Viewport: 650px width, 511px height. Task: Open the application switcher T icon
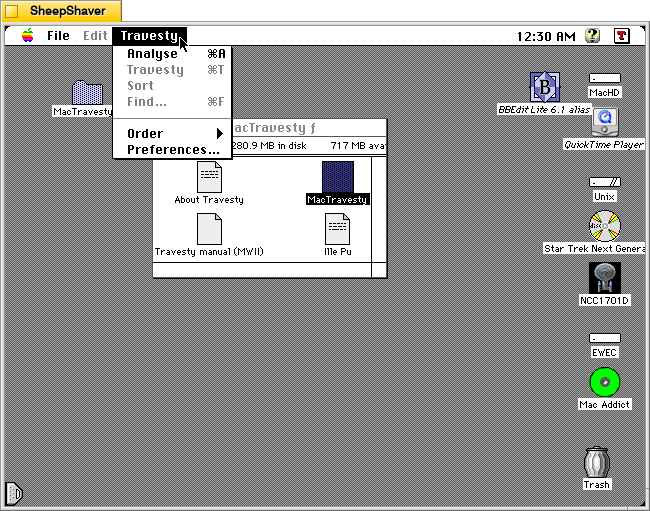621,36
